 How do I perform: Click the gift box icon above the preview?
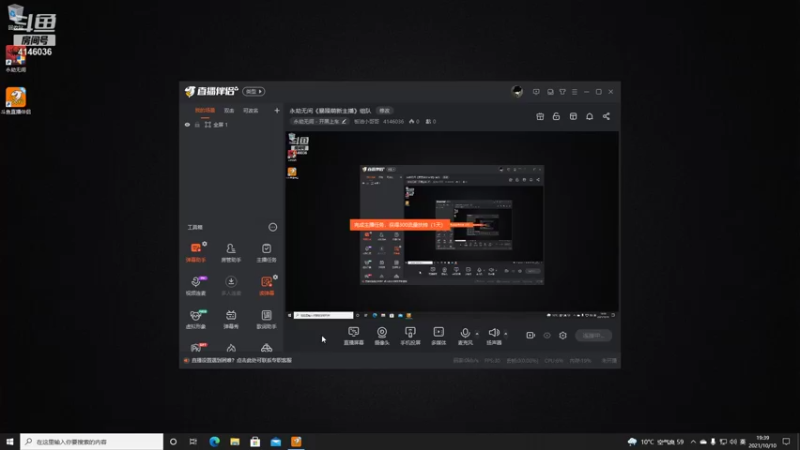tap(540, 116)
